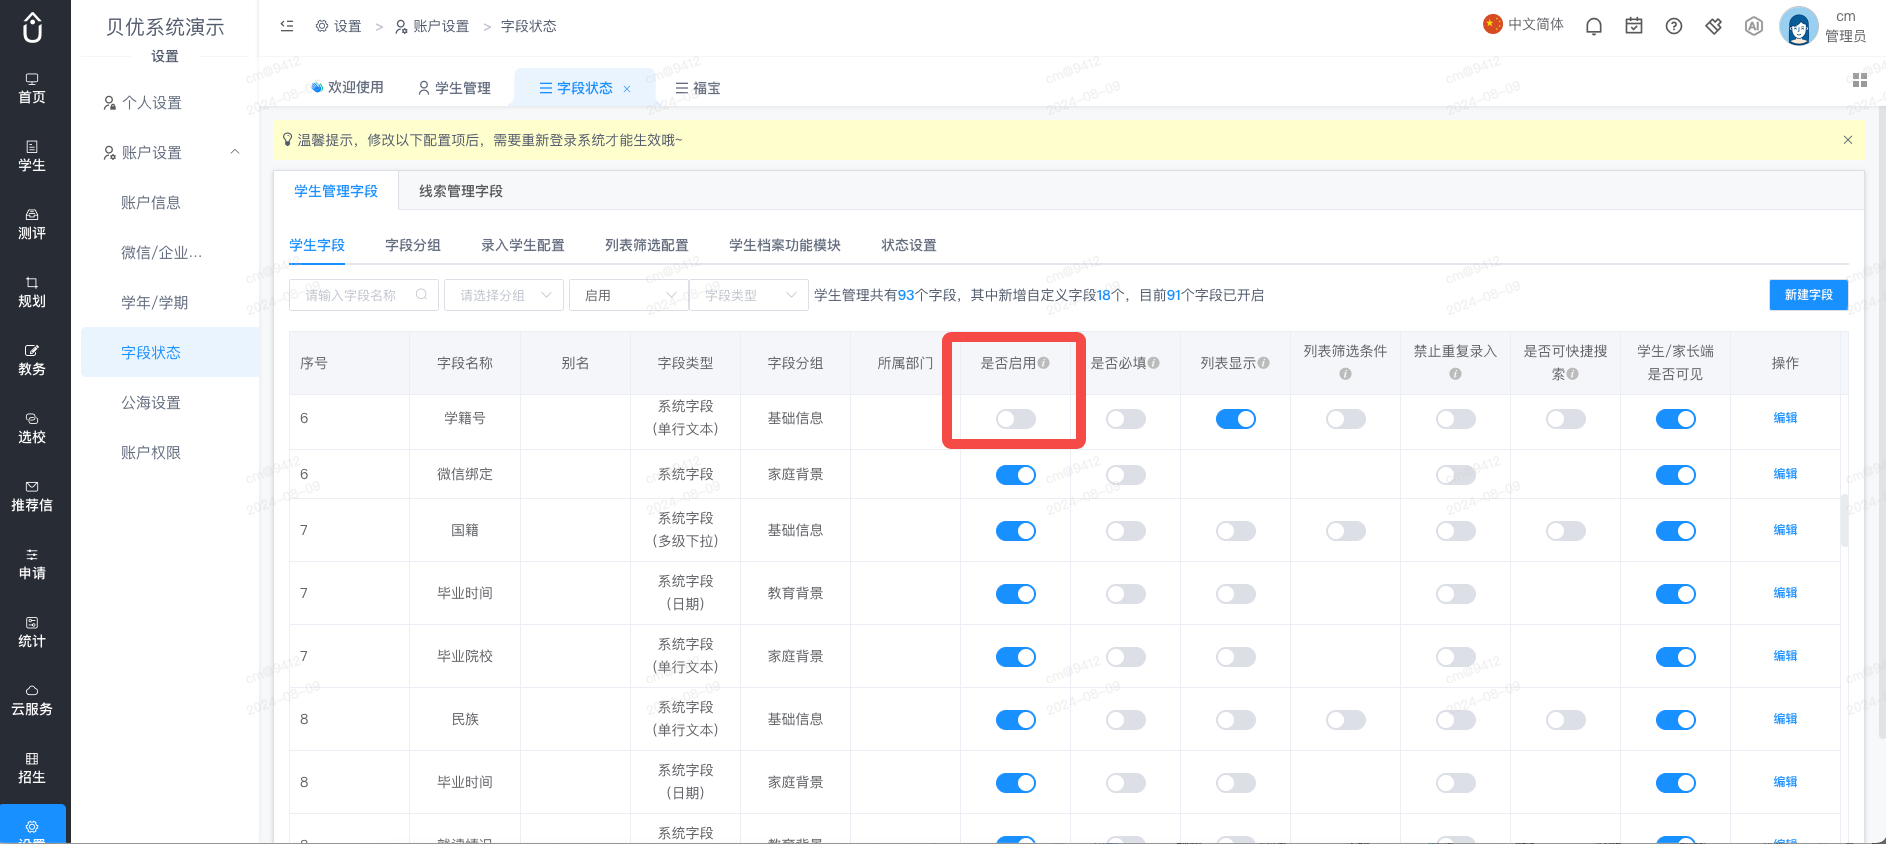Screen dimensions: 1886x844
Task: Open the 字段类型 filter dropdown
Action: (x=749, y=295)
